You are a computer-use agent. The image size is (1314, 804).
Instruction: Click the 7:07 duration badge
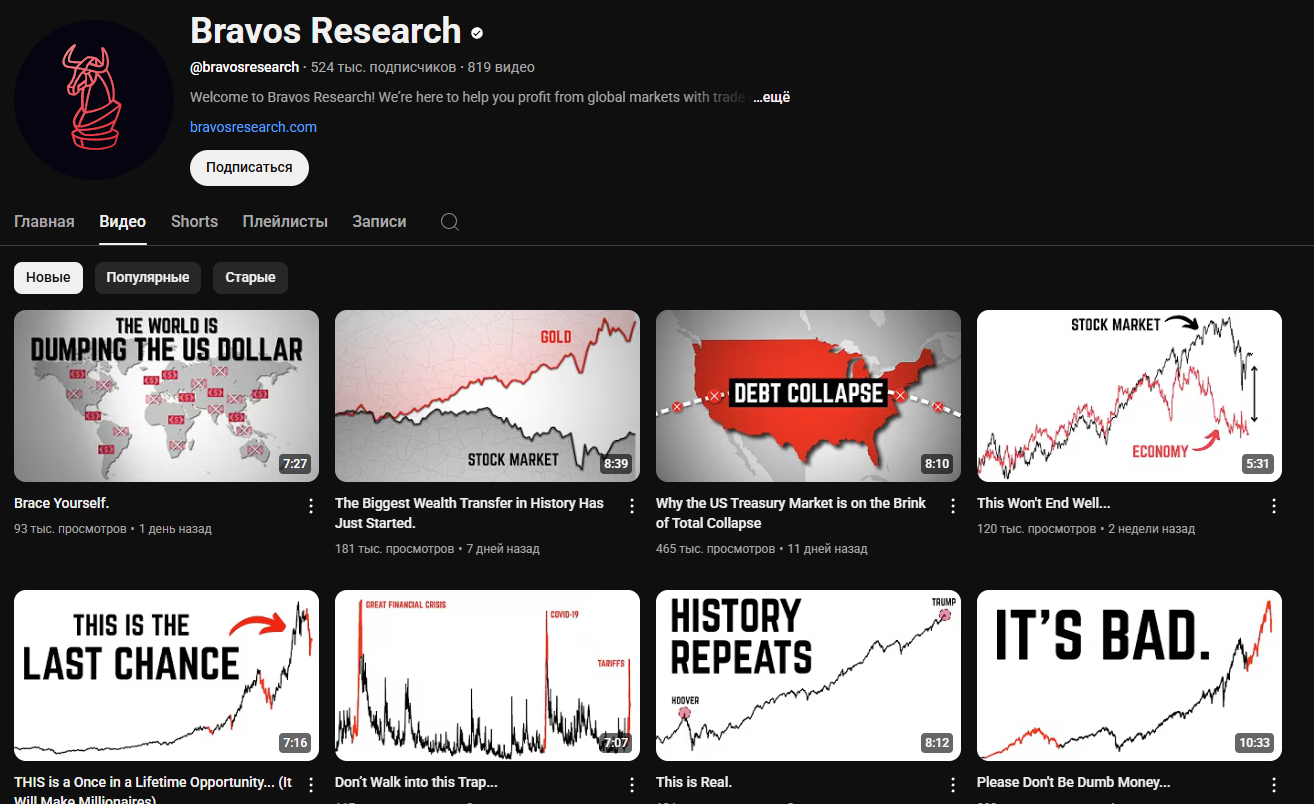(x=616, y=743)
